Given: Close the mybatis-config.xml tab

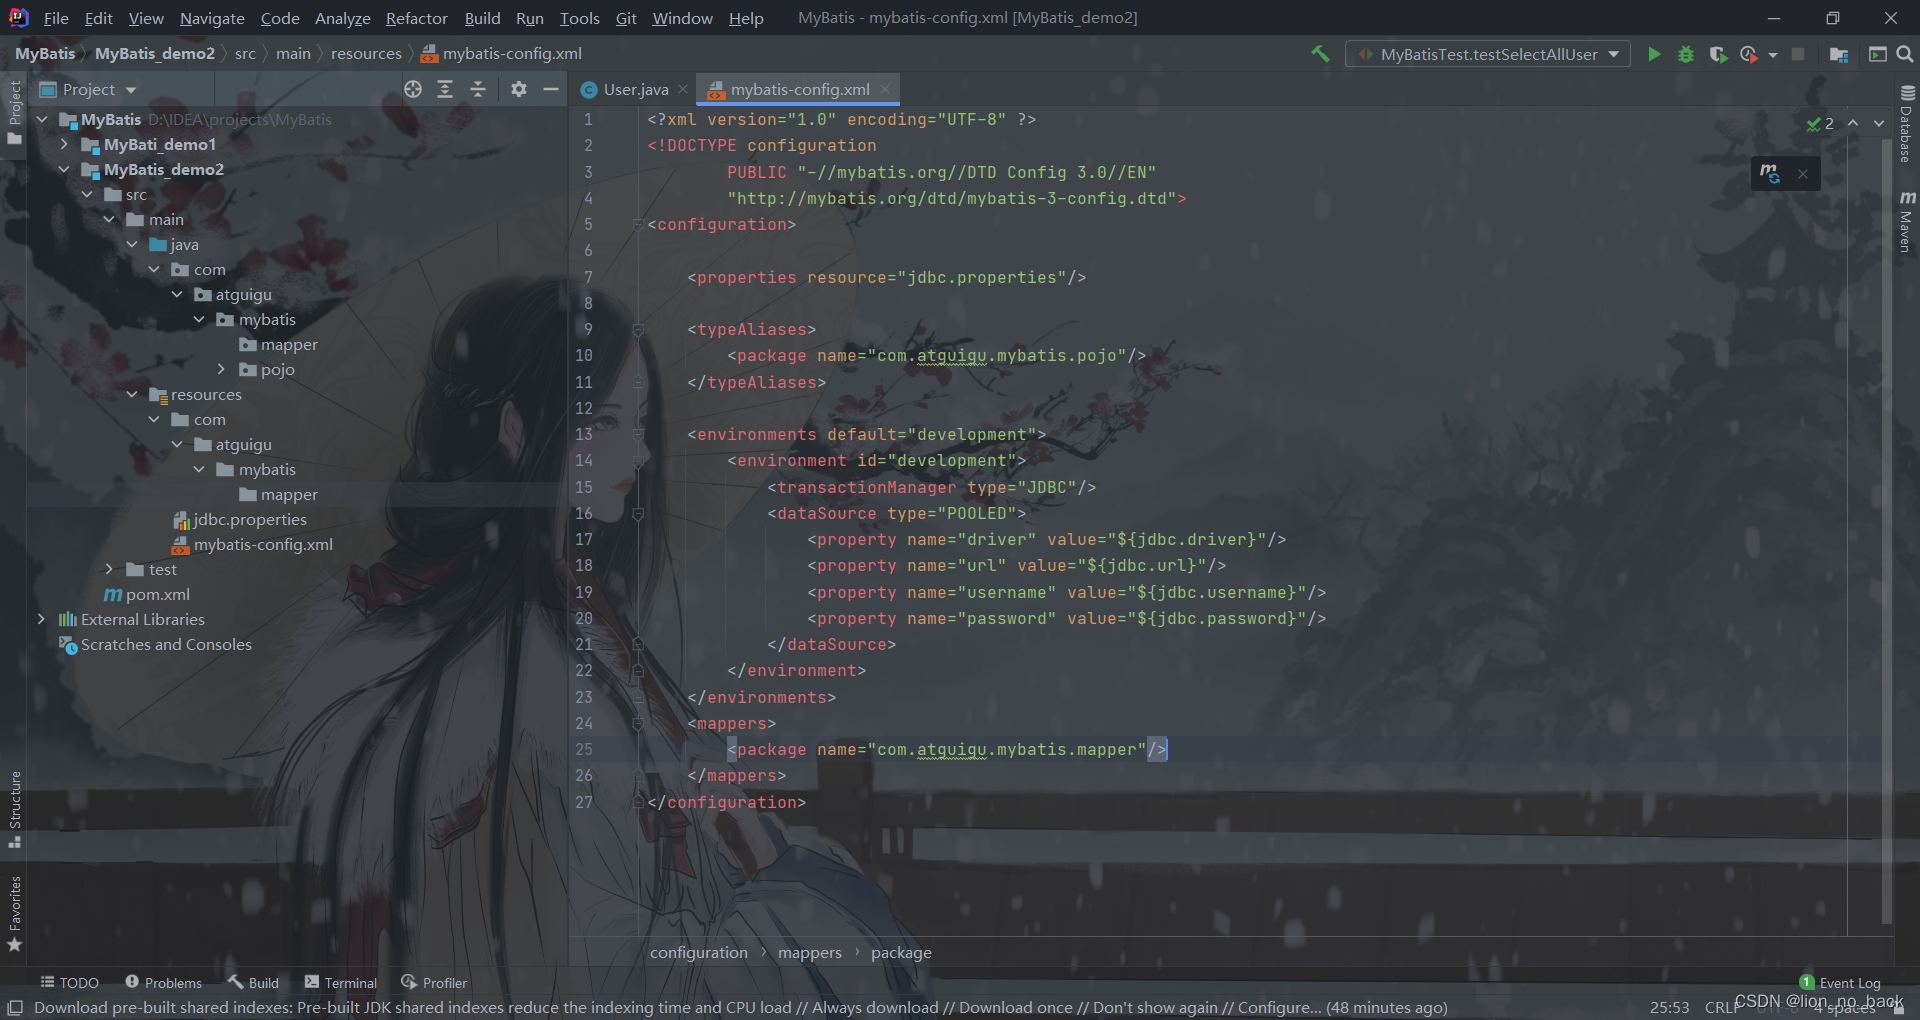Looking at the screenshot, I should [885, 89].
